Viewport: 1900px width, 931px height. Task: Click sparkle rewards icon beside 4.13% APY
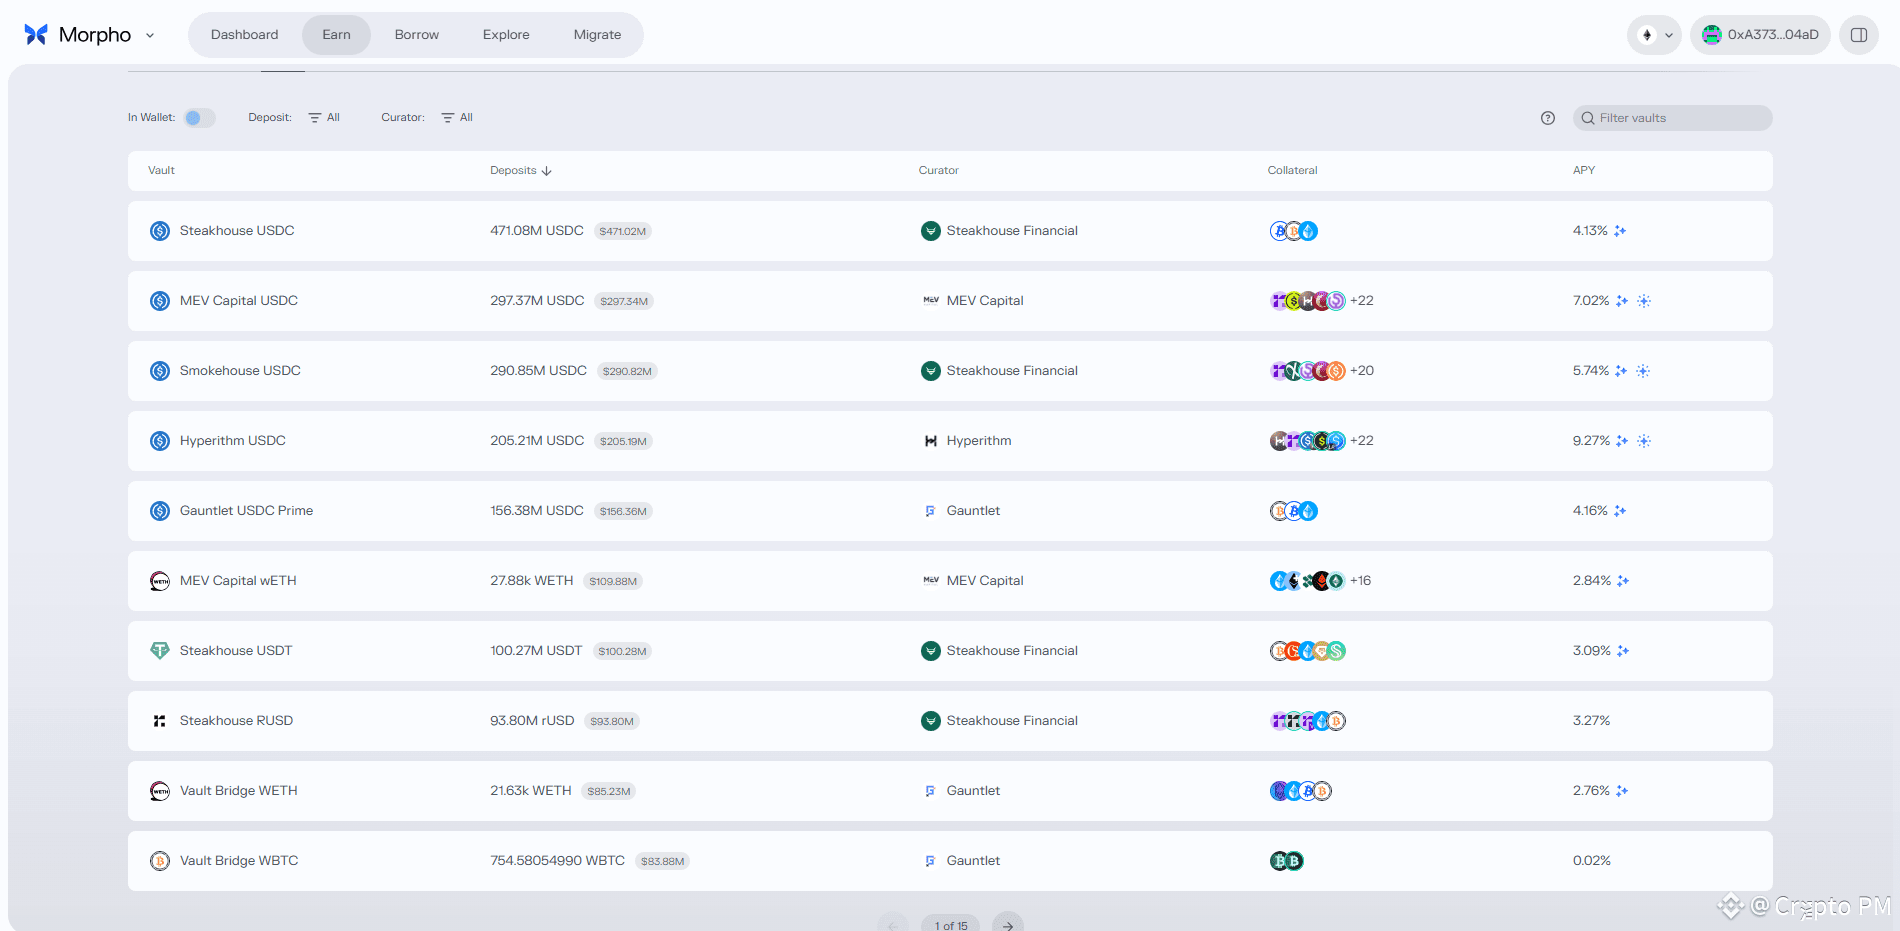(1620, 231)
